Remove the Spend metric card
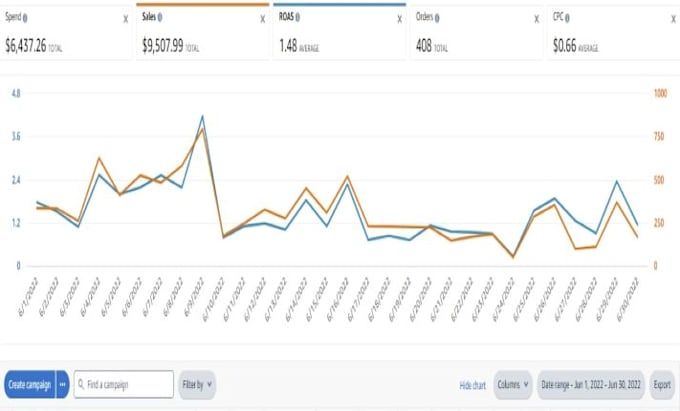Image resolution: width=680 pixels, height=411 pixels. coord(126,19)
